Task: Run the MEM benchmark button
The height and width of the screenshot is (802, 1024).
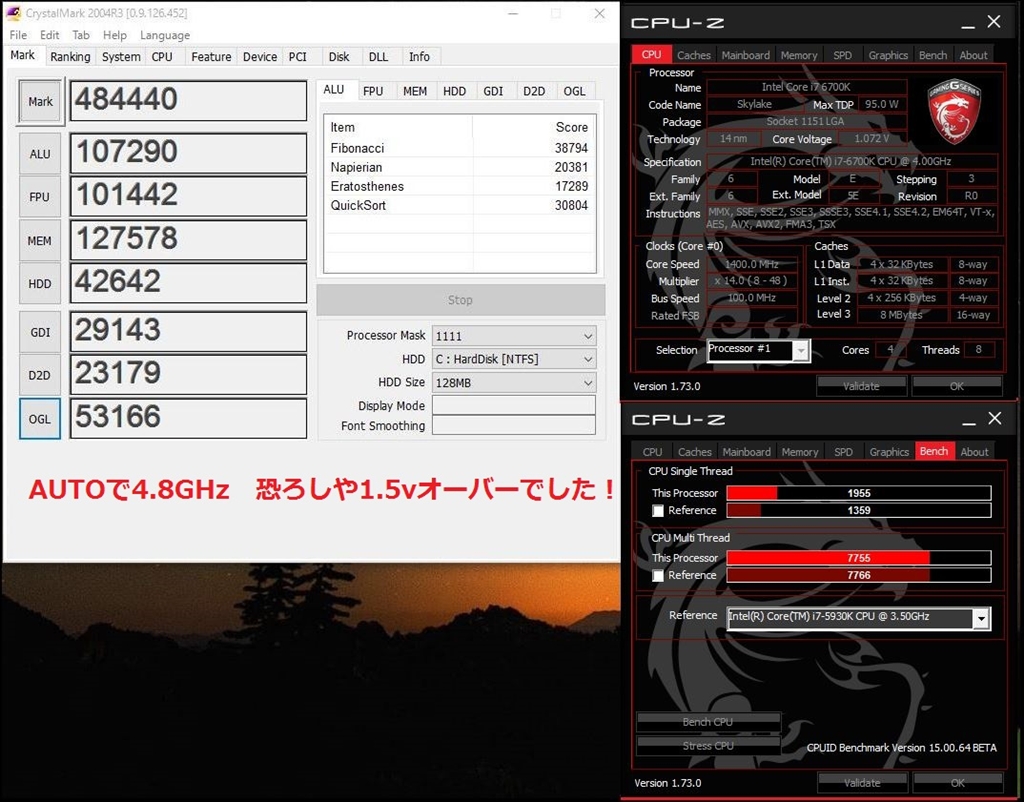Action: (40, 241)
